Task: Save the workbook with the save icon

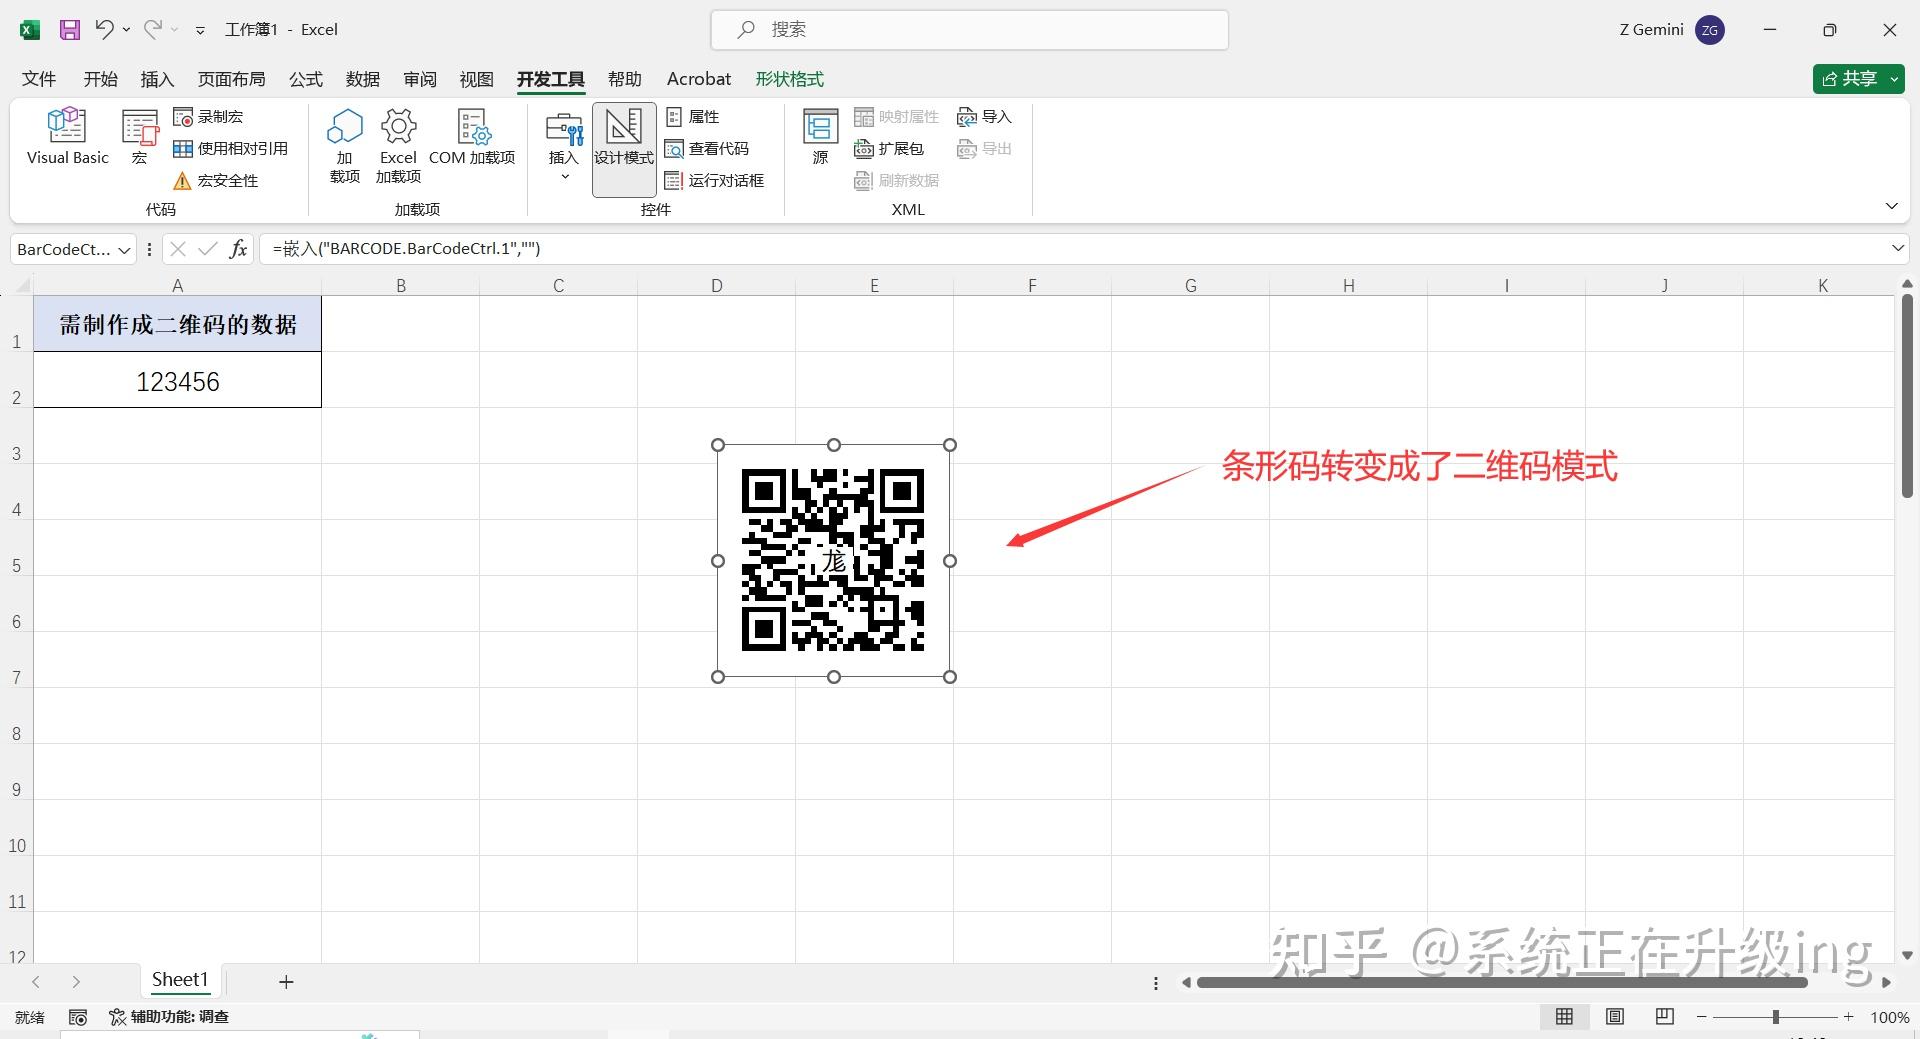Action: tap(69, 30)
